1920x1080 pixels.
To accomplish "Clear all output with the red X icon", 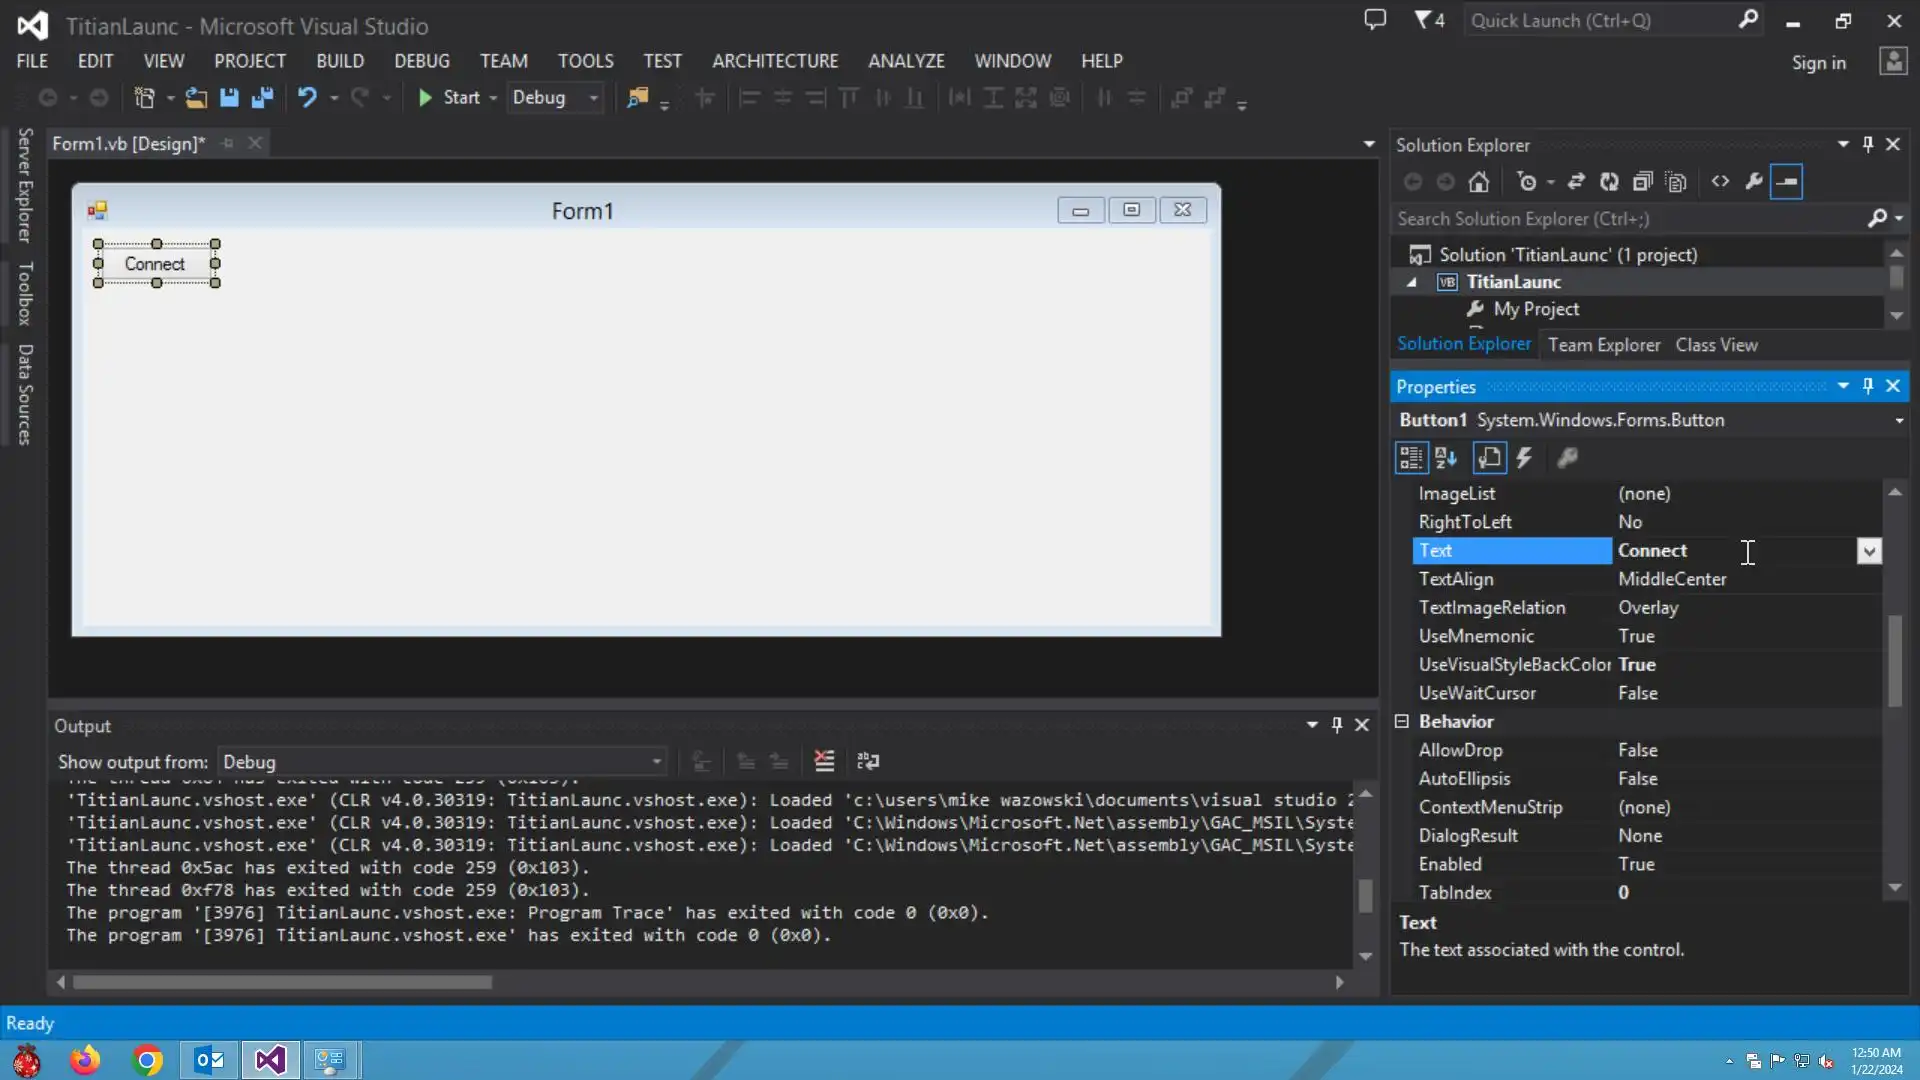I will (x=824, y=762).
